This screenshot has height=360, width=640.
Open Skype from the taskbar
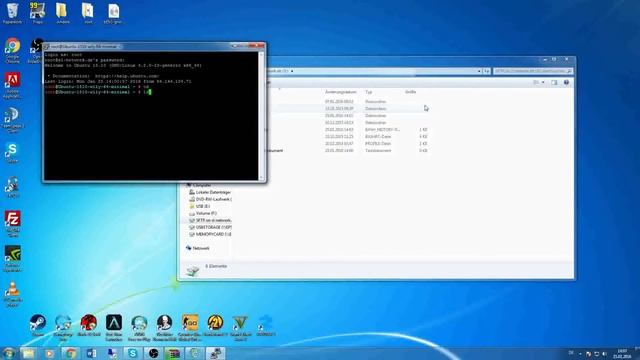pos(133,353)
